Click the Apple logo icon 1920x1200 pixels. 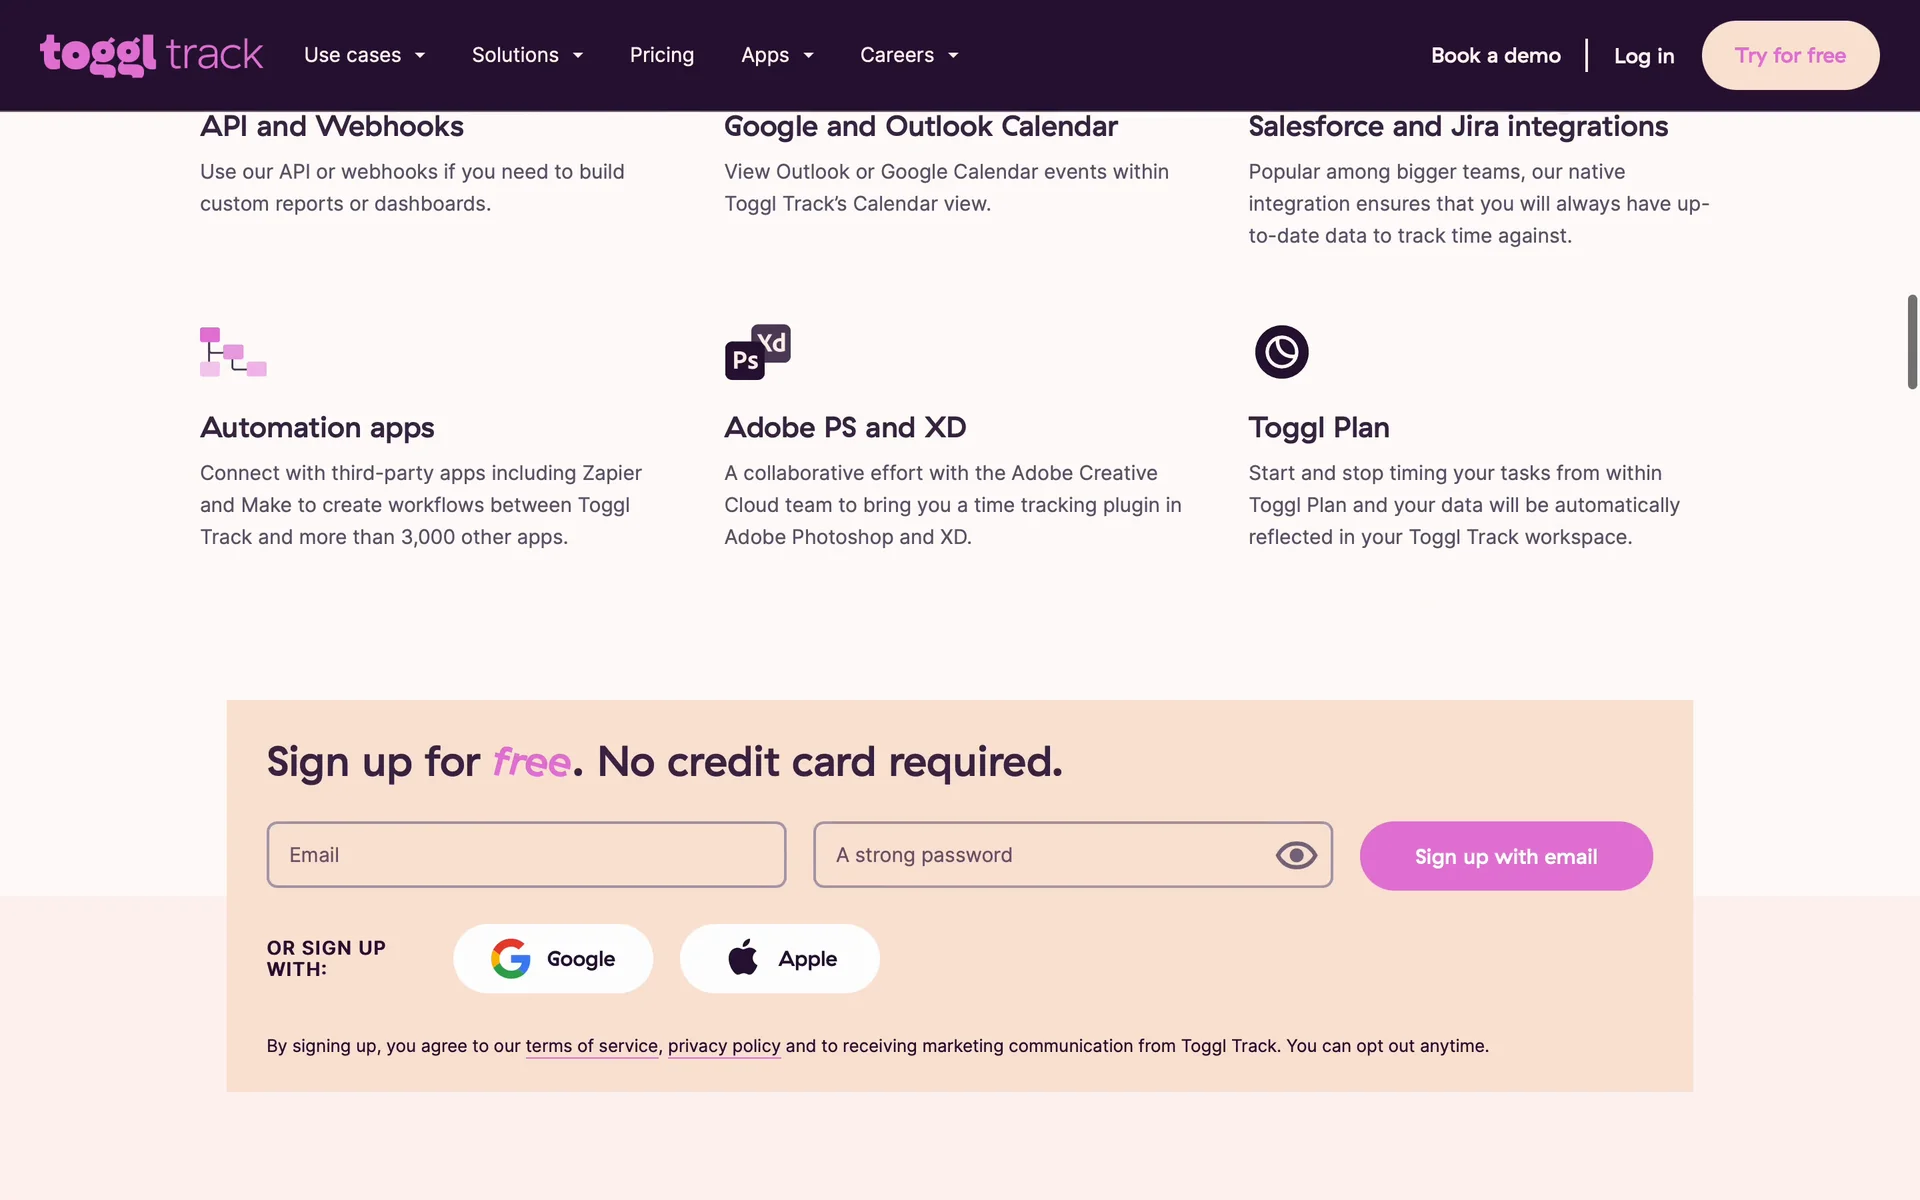click(x=743, y=958)
